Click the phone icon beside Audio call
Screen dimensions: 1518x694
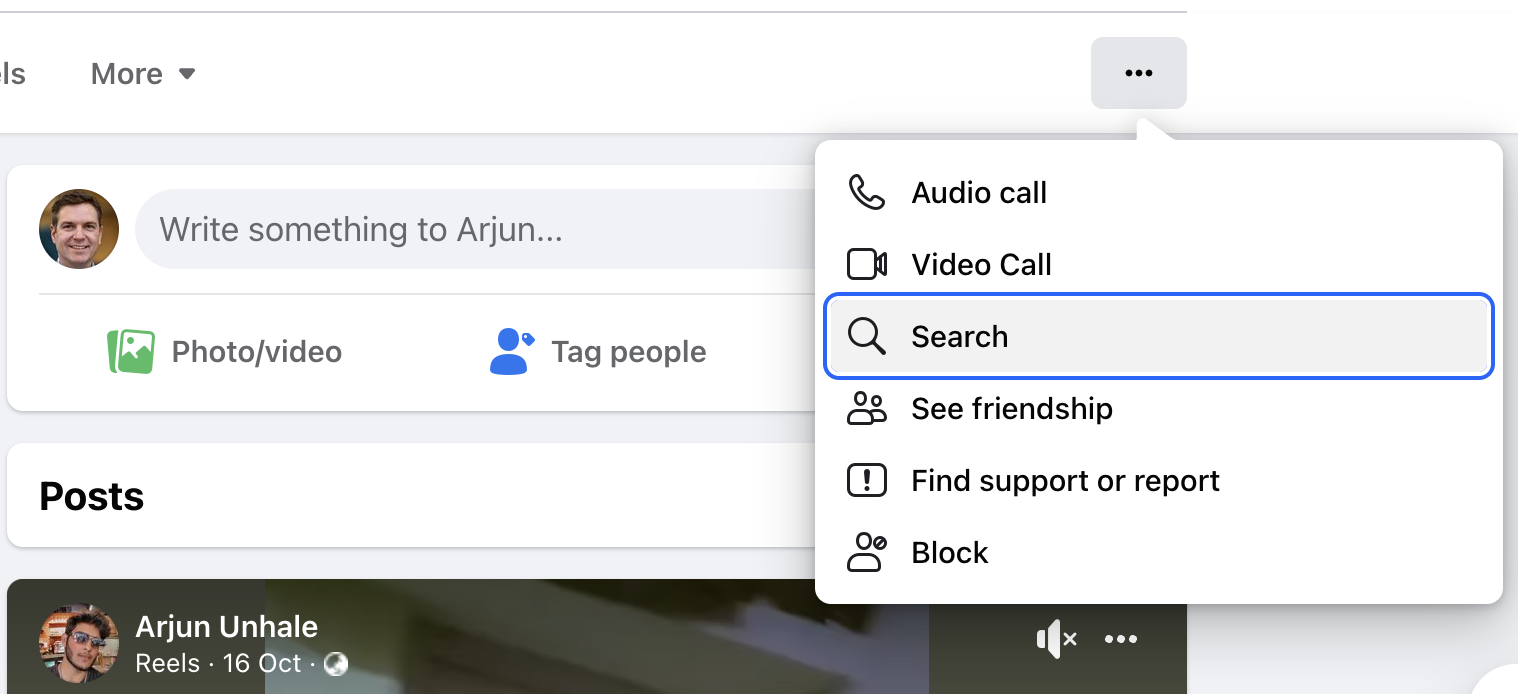tap(866, 192)
